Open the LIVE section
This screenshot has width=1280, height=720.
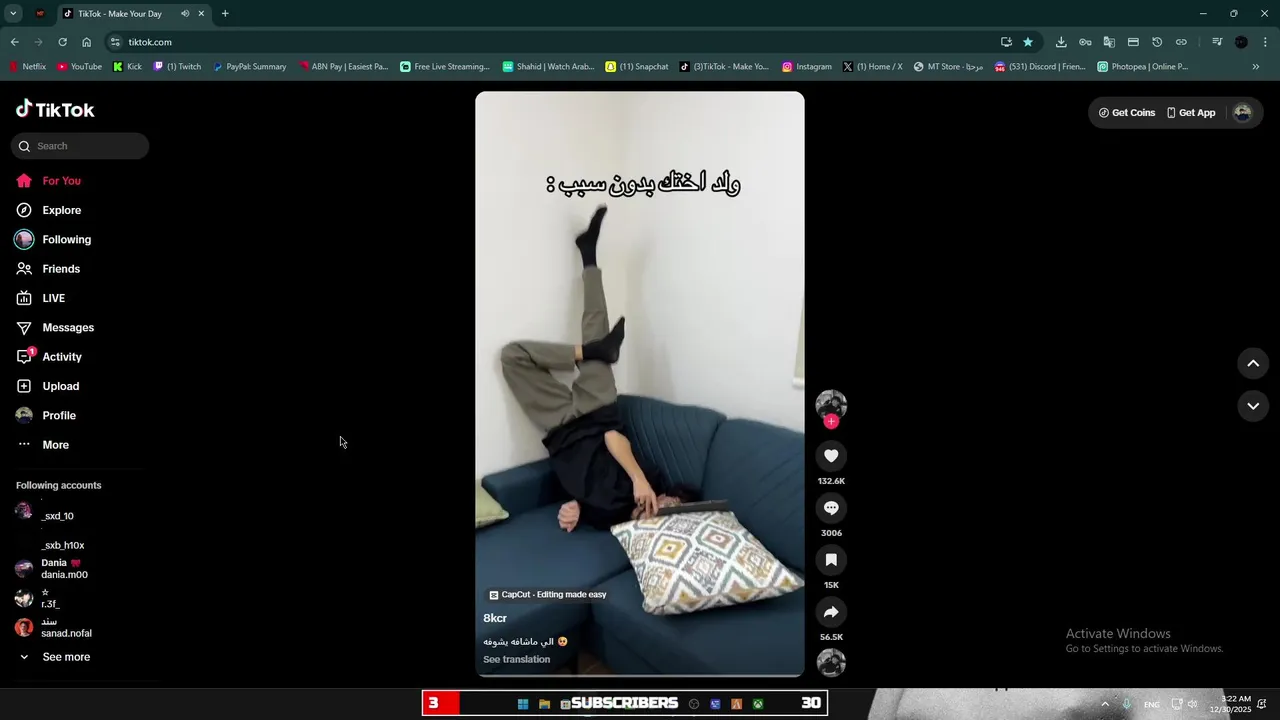(x=41, y=298)
